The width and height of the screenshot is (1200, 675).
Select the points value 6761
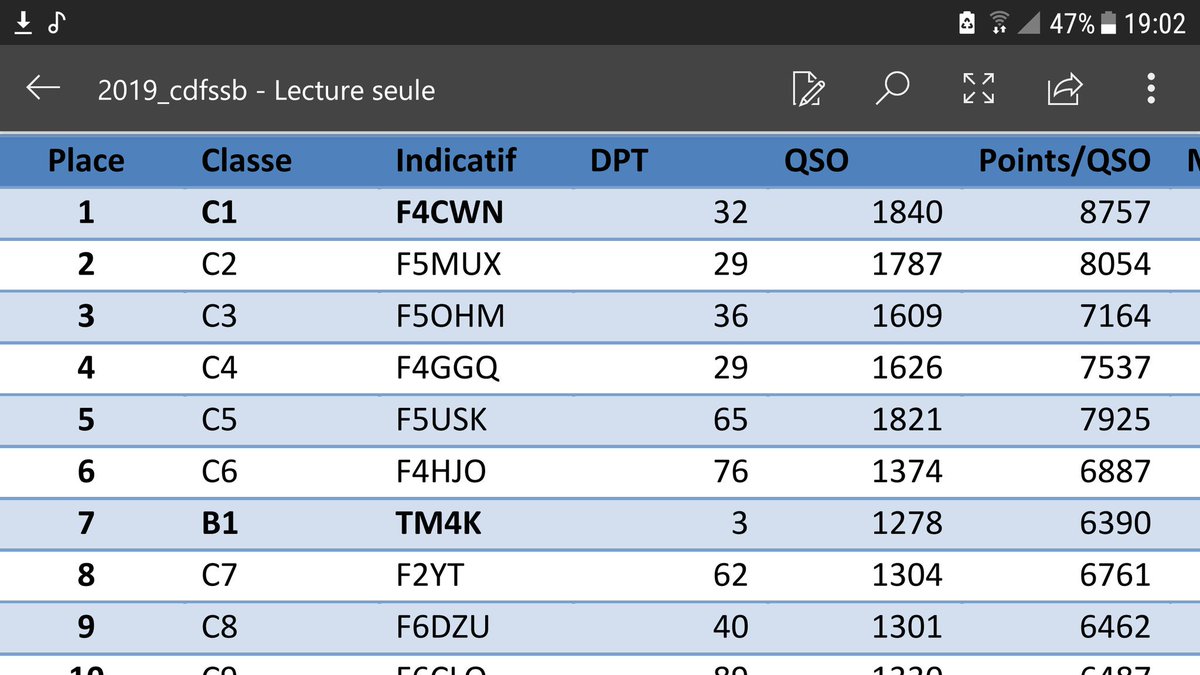[1115, 575]
